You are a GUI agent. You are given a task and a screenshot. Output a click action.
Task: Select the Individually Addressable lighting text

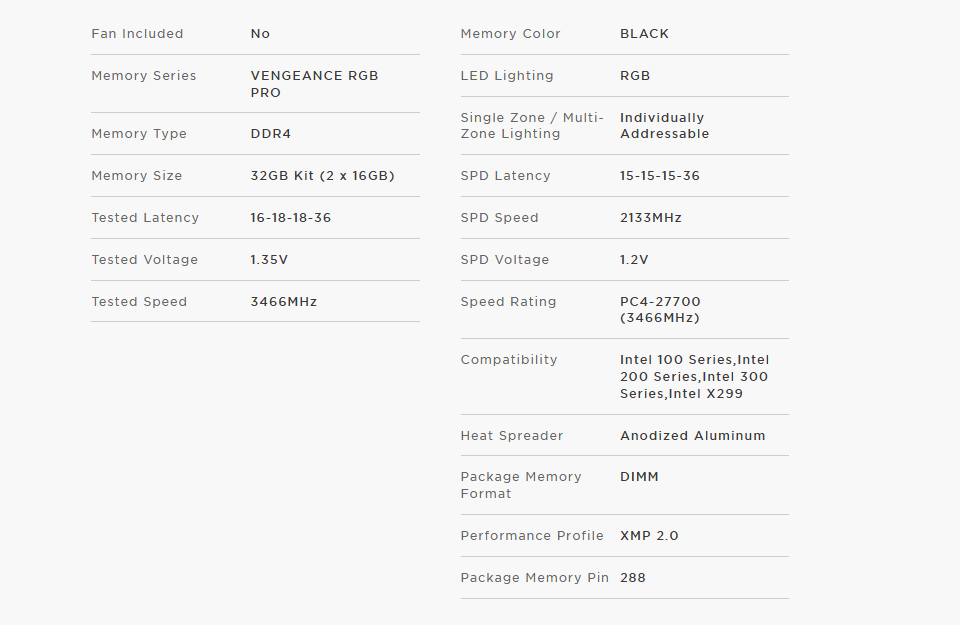click(x=664, y=125)
